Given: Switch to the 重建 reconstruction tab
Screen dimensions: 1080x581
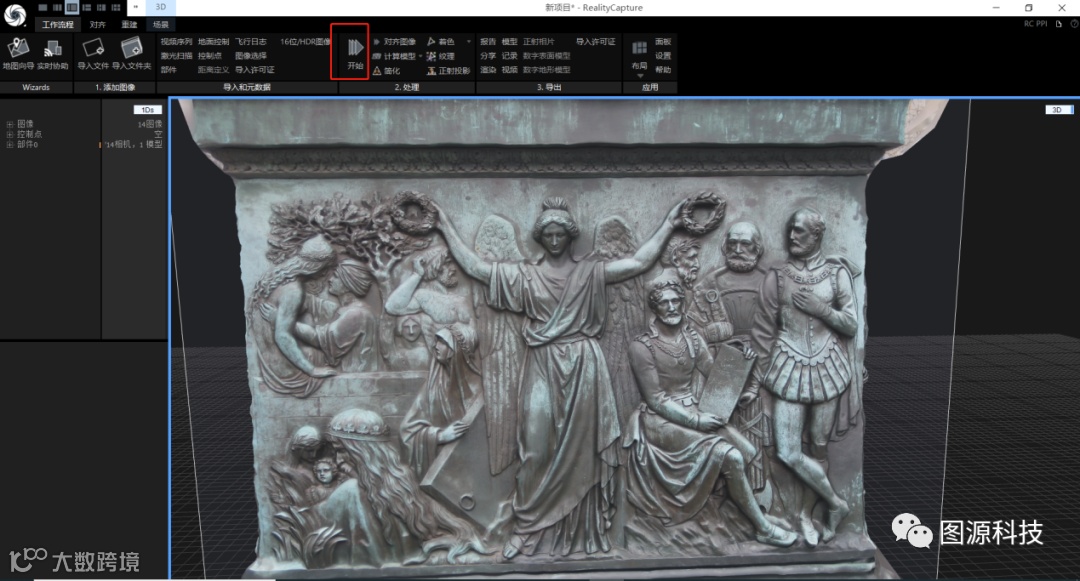Looking at the screenshot, I should (129, 25).
